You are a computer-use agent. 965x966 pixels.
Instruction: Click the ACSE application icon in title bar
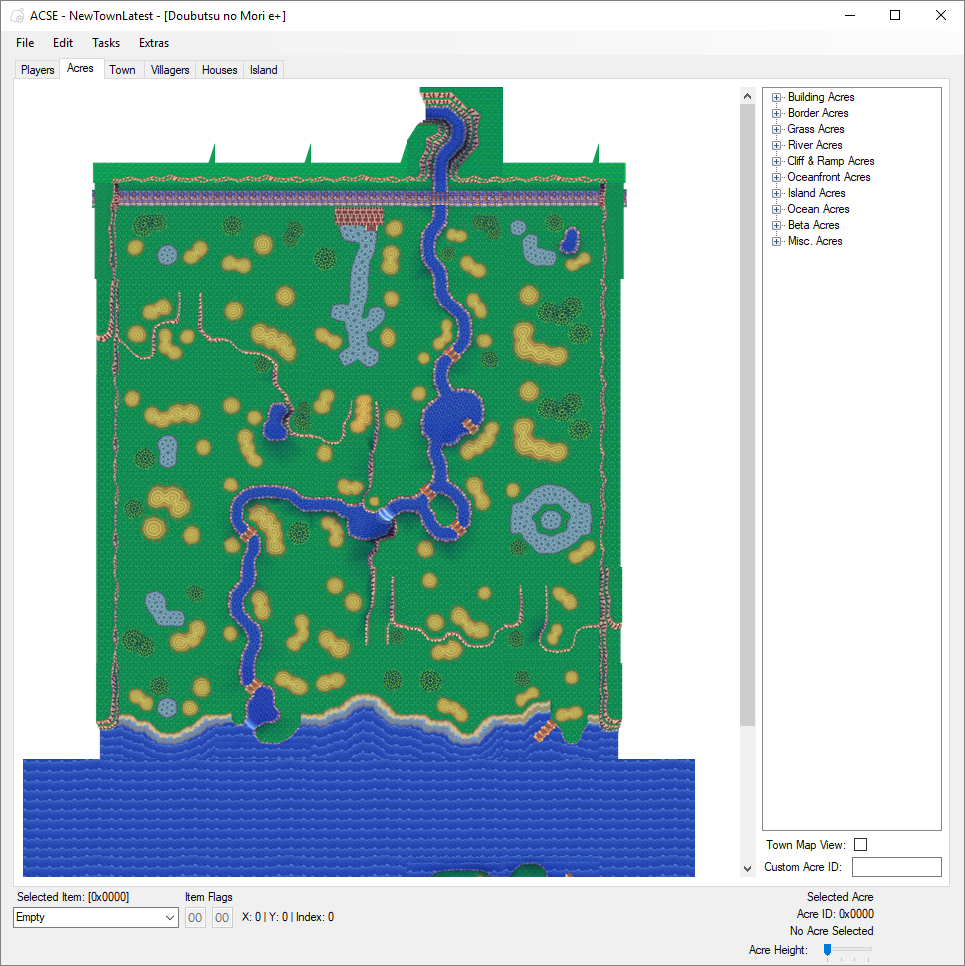pos(17,15)
